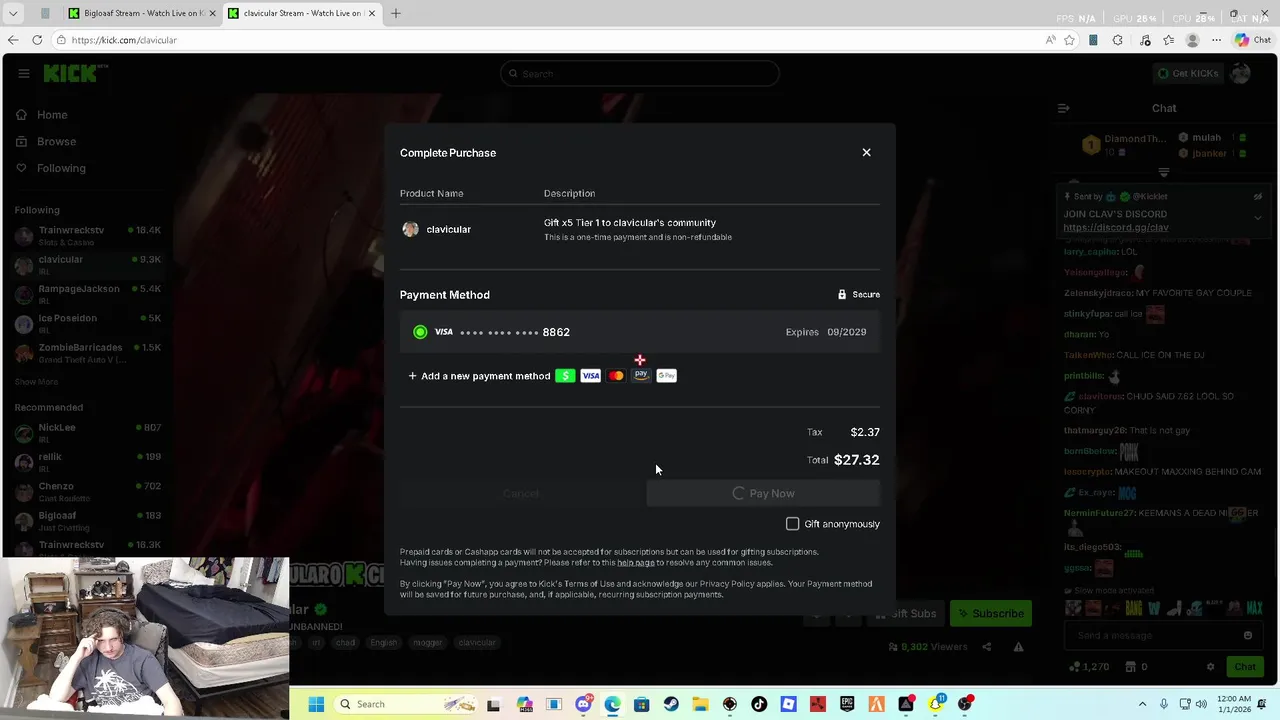Close the Complete Purchase dialog

click(866, 152)
